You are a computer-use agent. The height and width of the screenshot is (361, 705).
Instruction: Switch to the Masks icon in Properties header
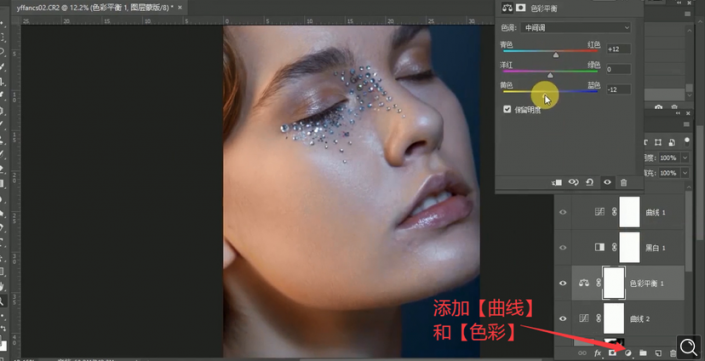(x=521, y=7)
